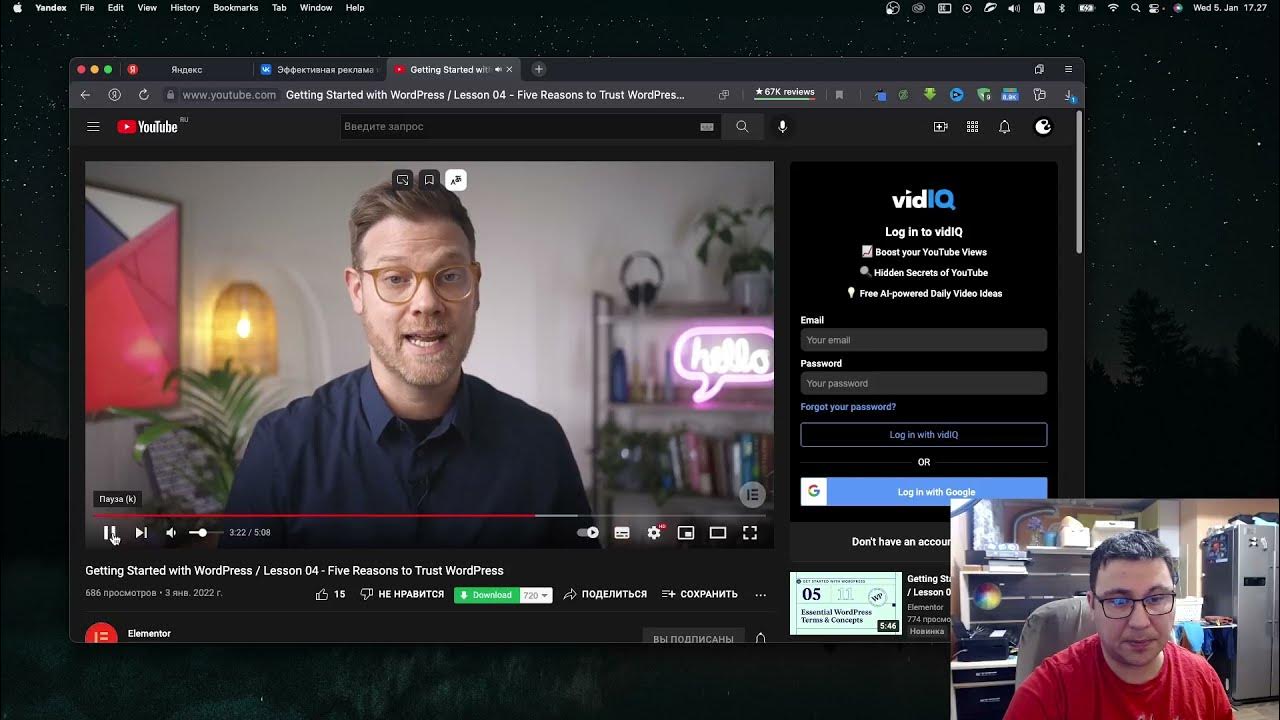Click Log in with vidIQ button
This screenshot has width=1280, height=720.
[x=923, y=435]
